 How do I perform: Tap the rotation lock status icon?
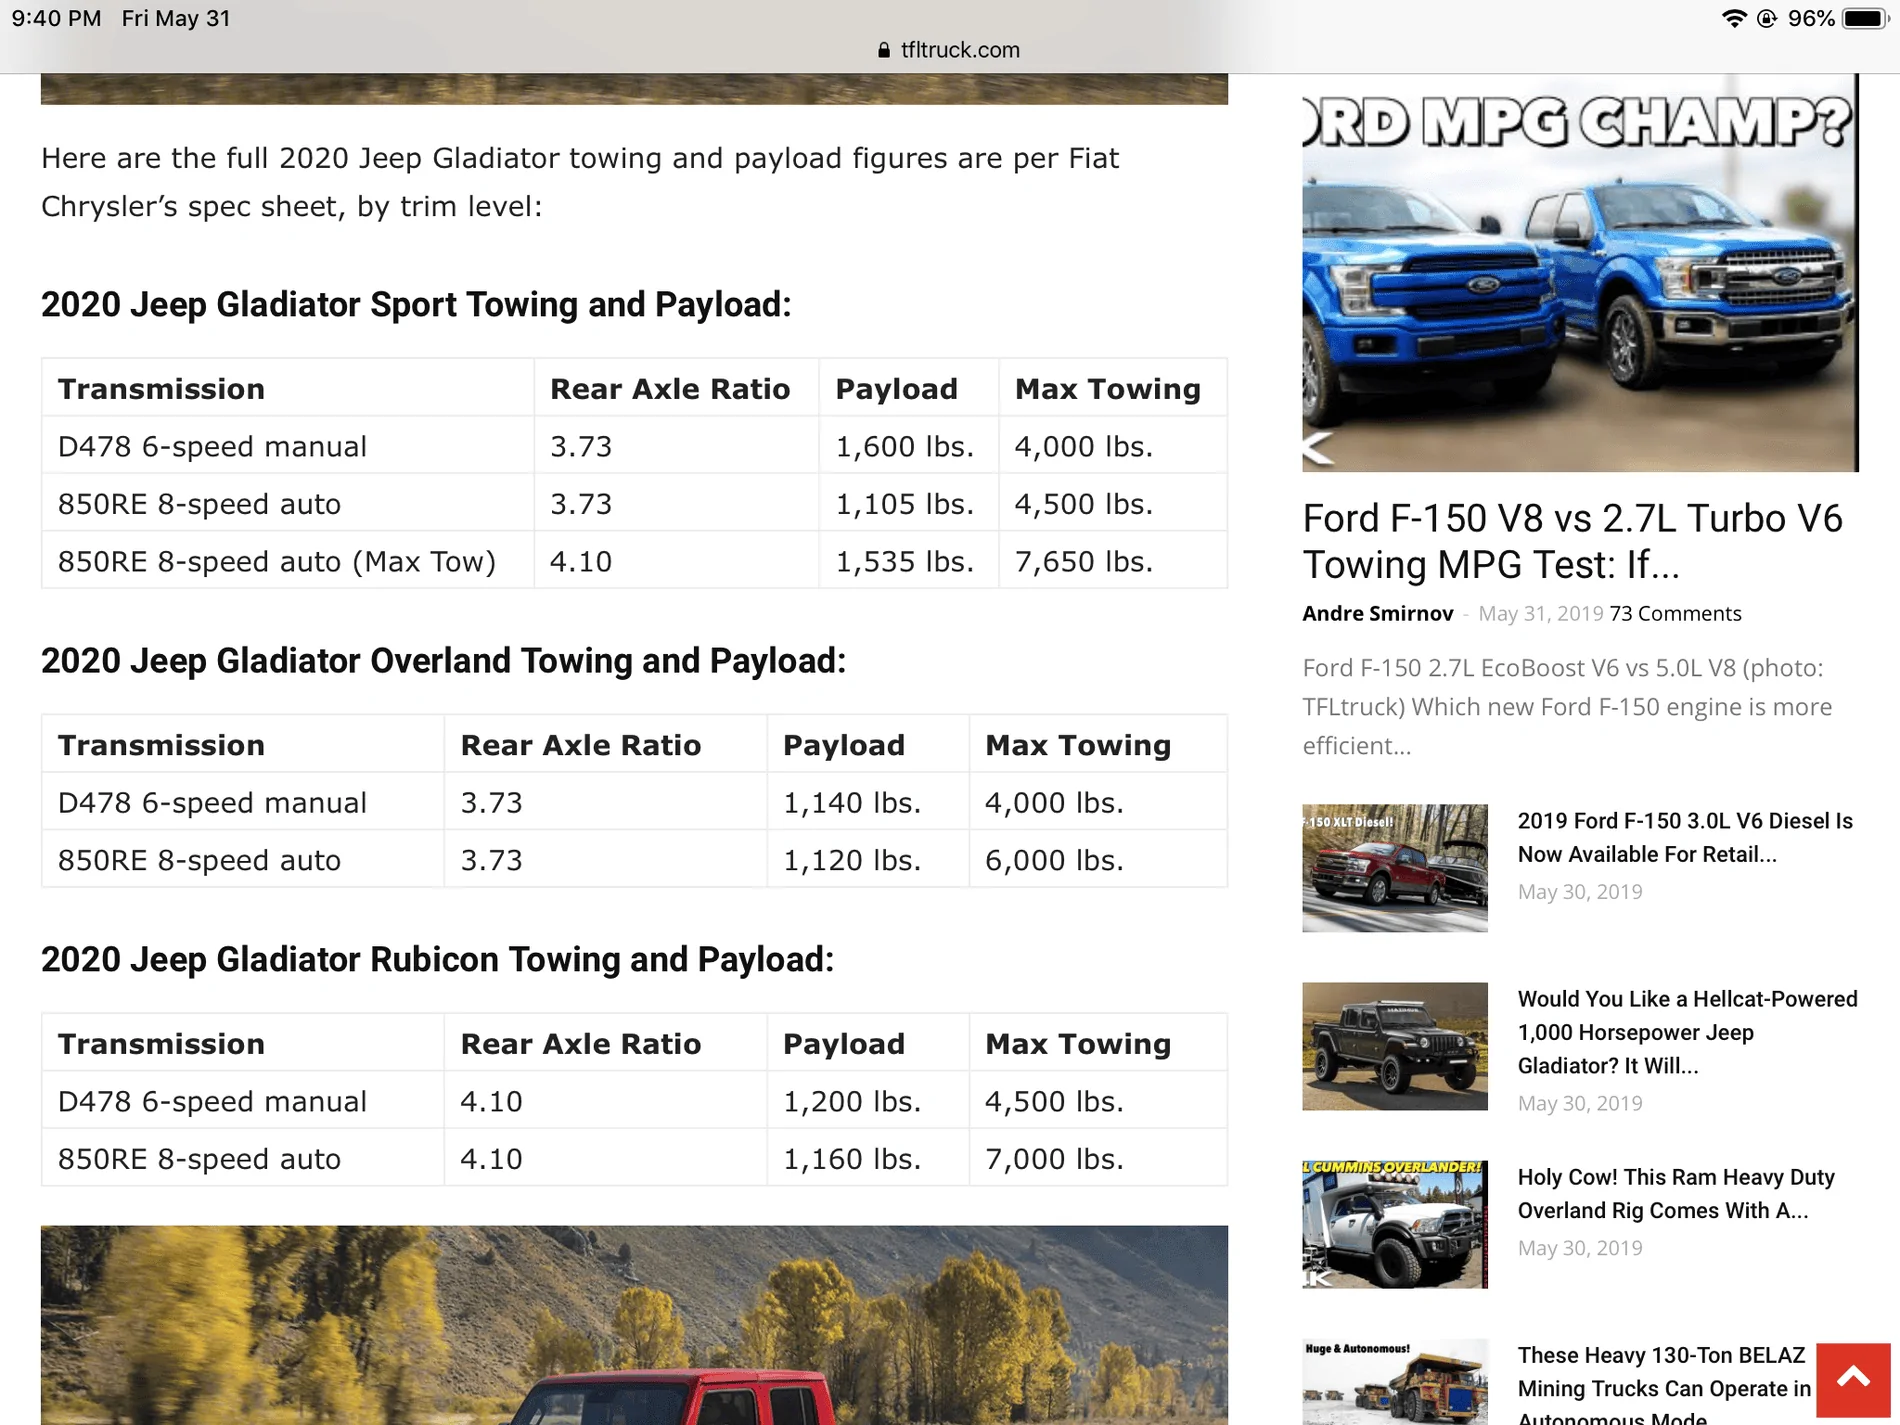pyautogui.click(x=1767, y=19)
